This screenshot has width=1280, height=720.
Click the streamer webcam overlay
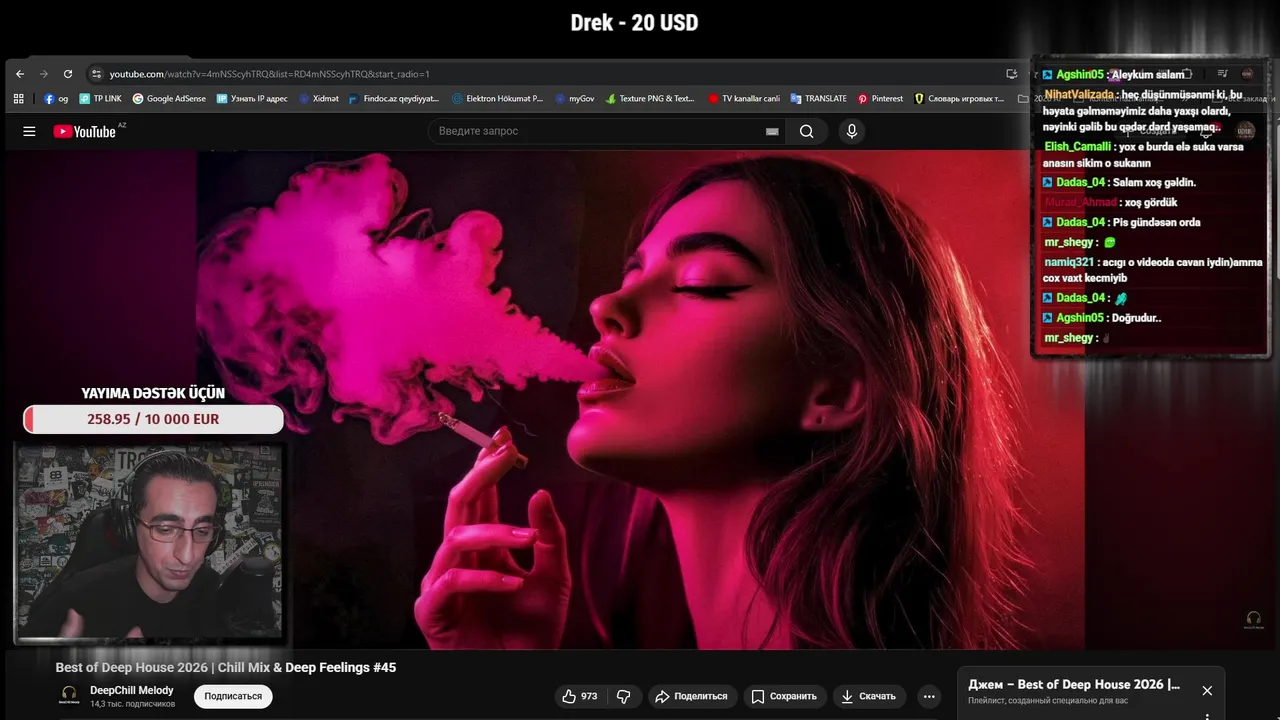[x=149, y=541]
